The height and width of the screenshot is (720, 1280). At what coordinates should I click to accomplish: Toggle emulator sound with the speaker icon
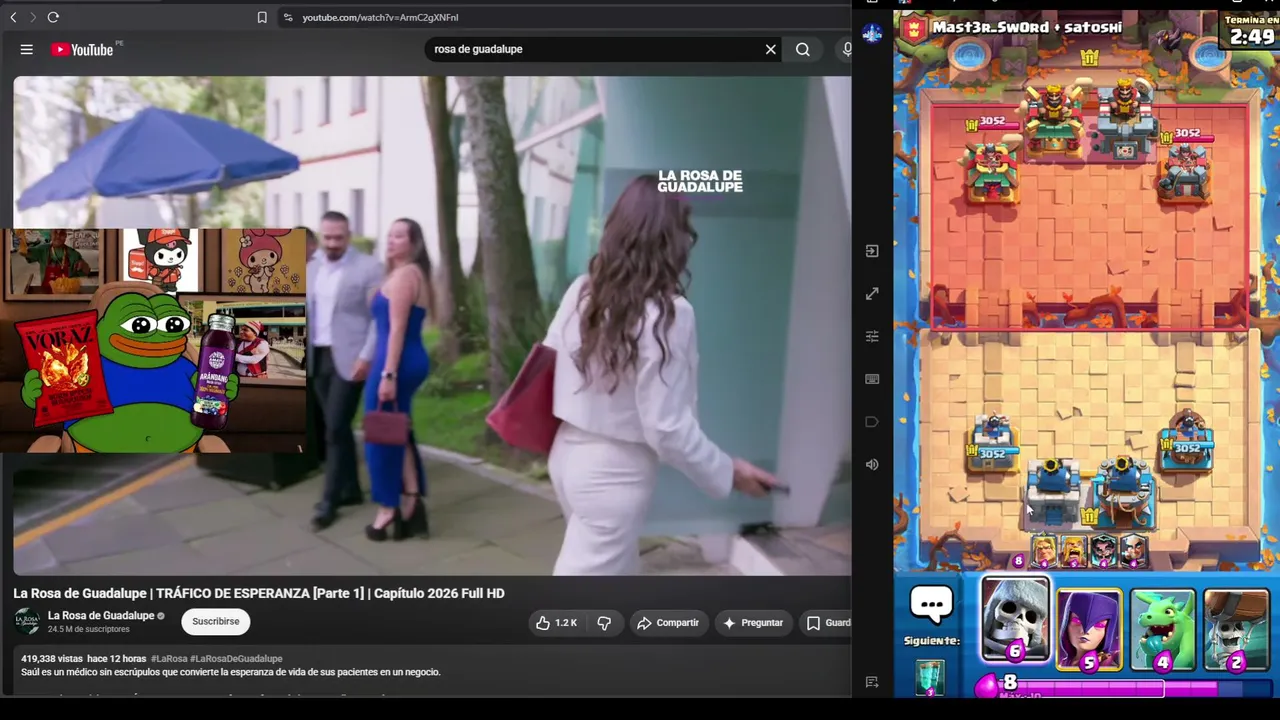coord(872,464)
